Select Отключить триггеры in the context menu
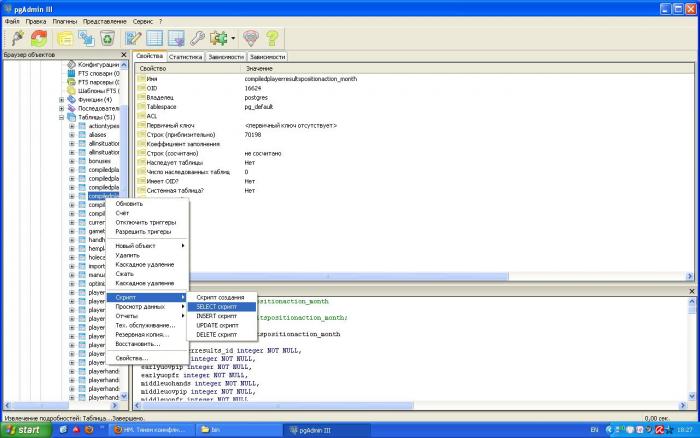The image size is (700, 438). tap(147, 222)
